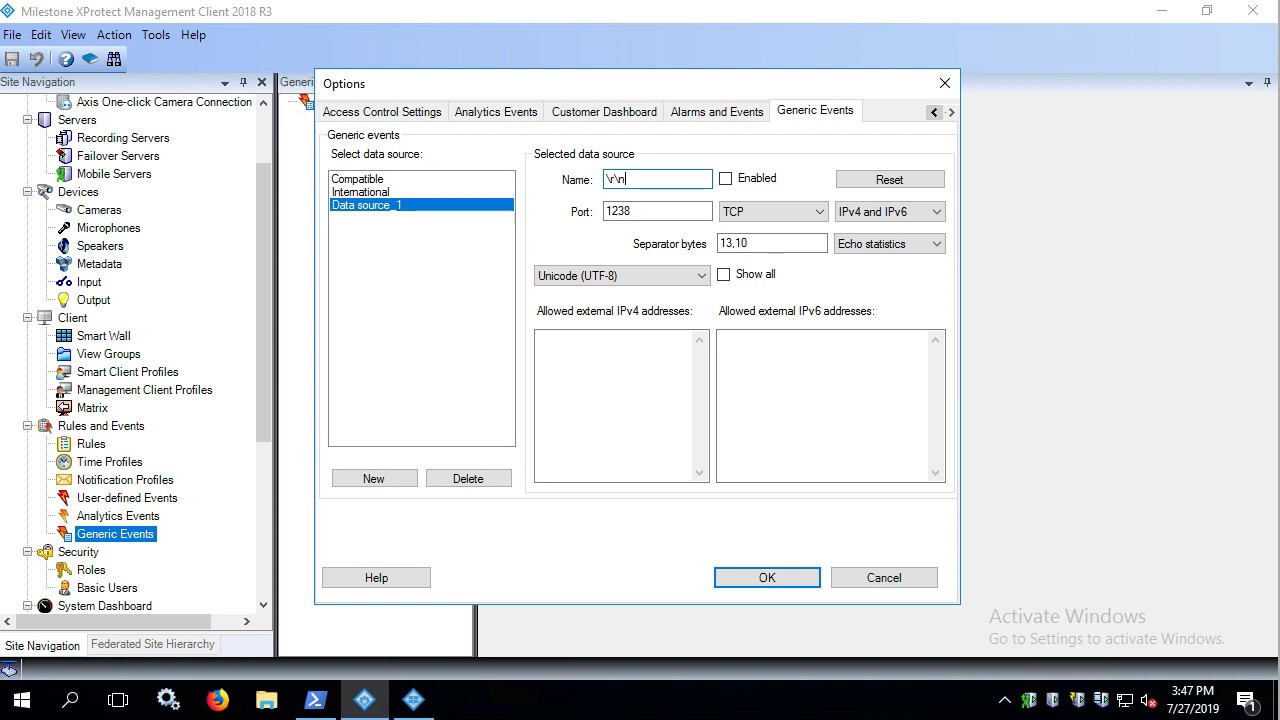This screenshot has height=720, width=1280.
Task: Click the Separator bytes field
Action: point(772,243)
